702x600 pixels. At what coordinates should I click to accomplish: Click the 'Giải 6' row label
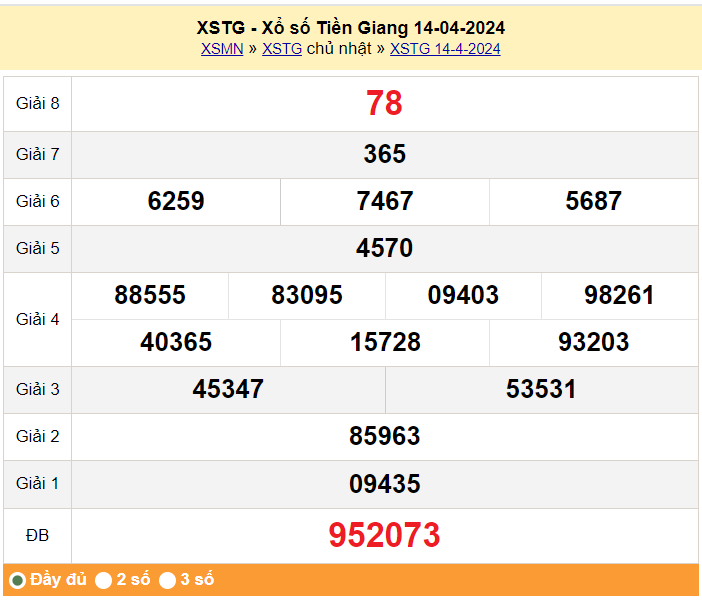click(38, 201)
